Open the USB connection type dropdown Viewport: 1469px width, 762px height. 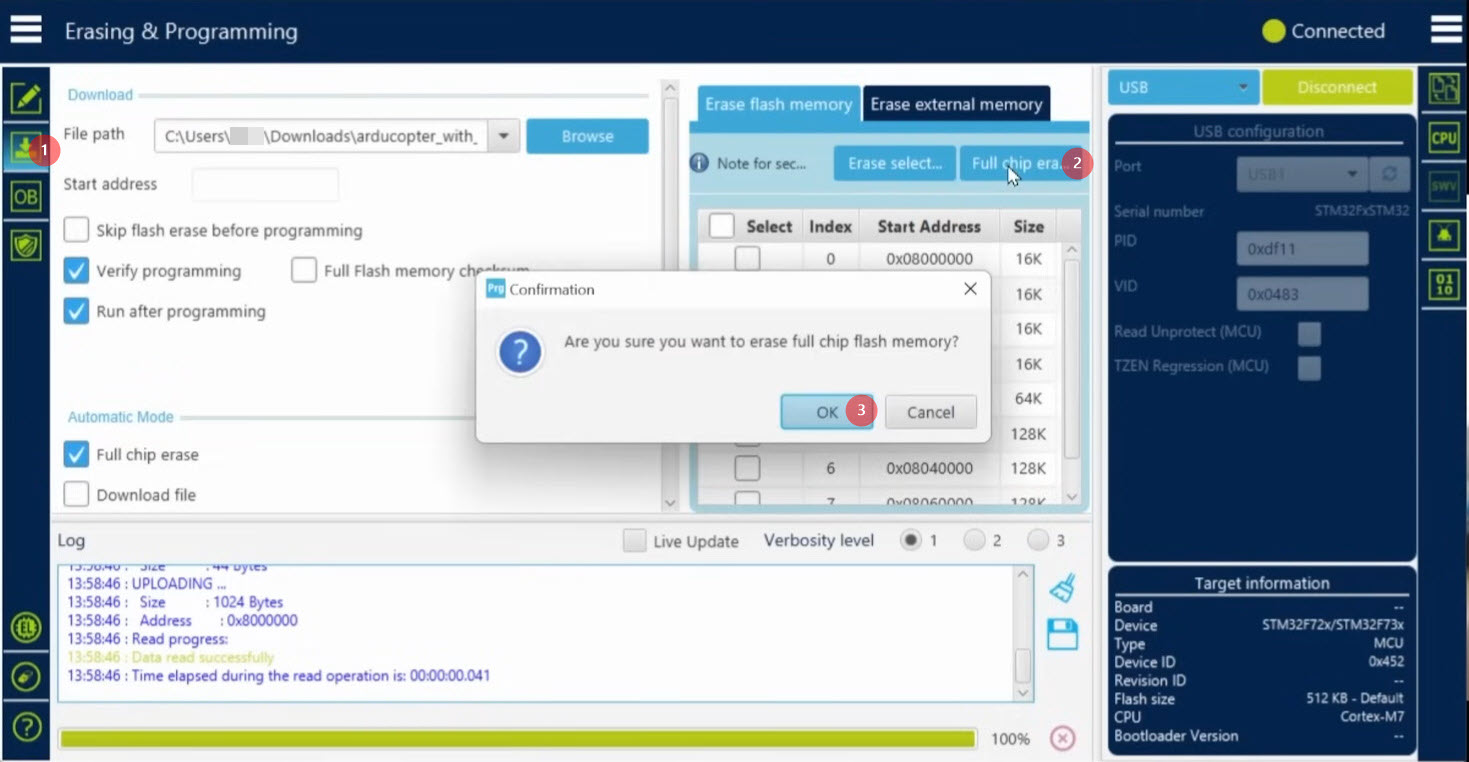click(x=1182, y=87)
